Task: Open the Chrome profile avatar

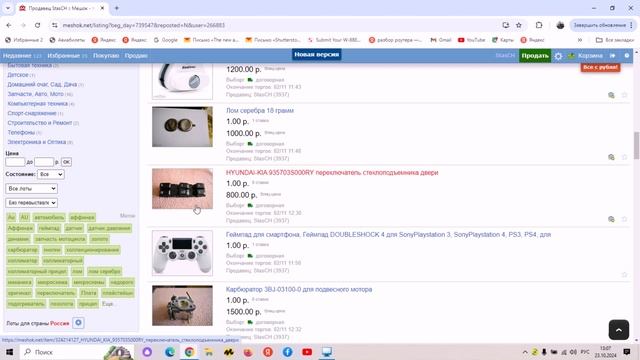Action: coord(560,25)
